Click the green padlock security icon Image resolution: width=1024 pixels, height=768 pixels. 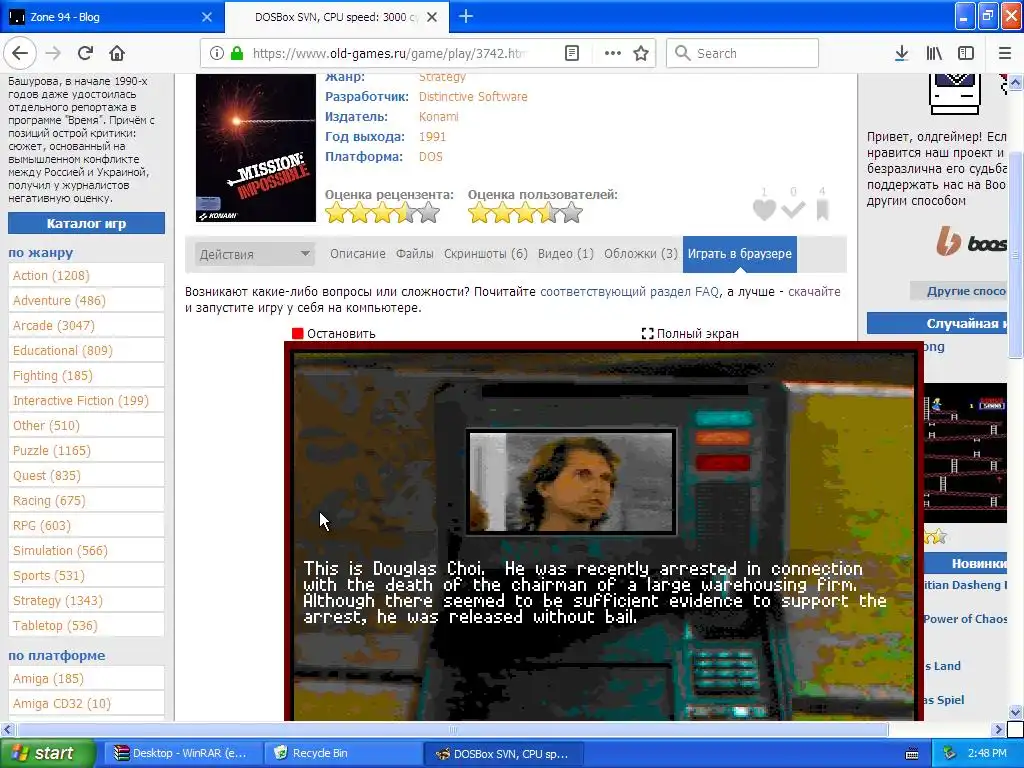pyautogui.click(x=237, y=53)
